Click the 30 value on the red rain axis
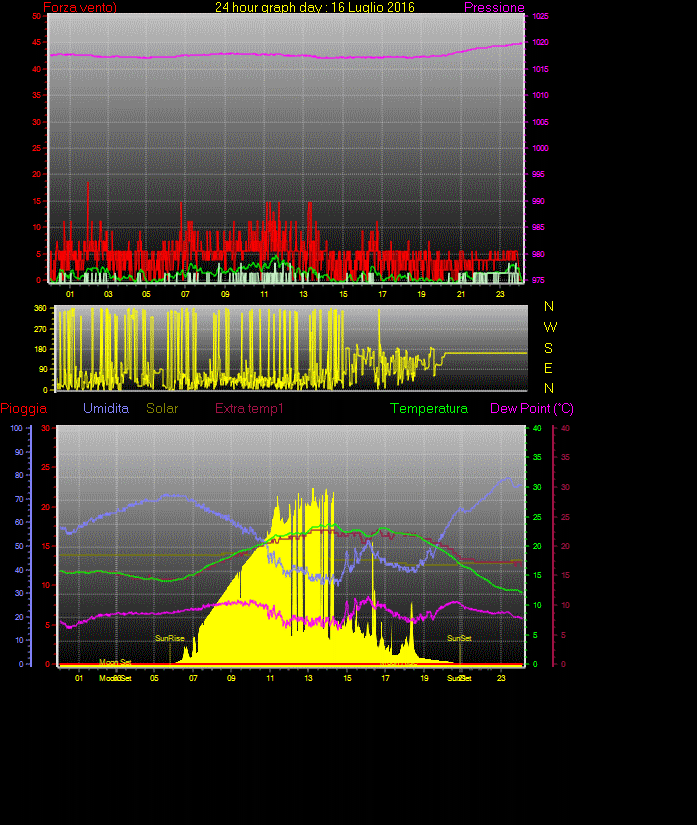697x825 pixels. click(46, 428)
